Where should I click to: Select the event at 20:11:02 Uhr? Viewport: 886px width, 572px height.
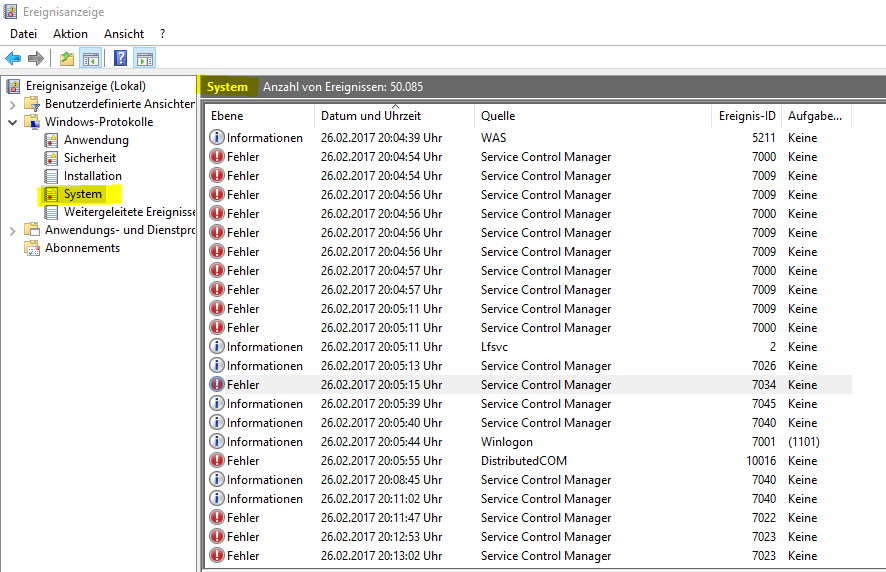coord(528,499)
